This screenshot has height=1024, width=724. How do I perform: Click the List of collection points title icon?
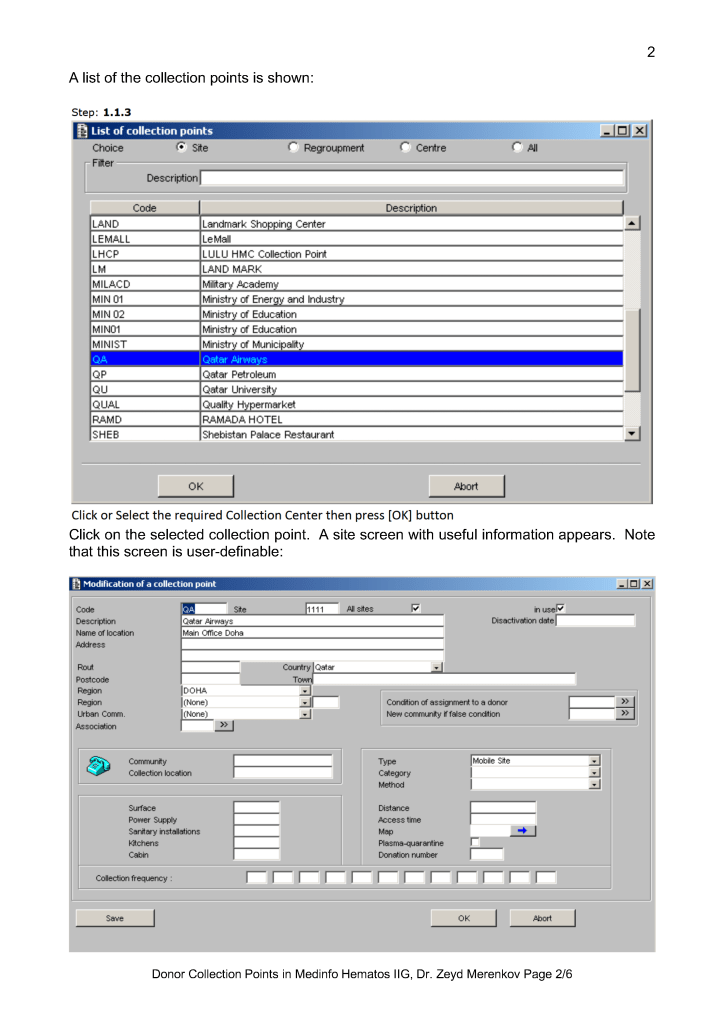tap(81, 131)
